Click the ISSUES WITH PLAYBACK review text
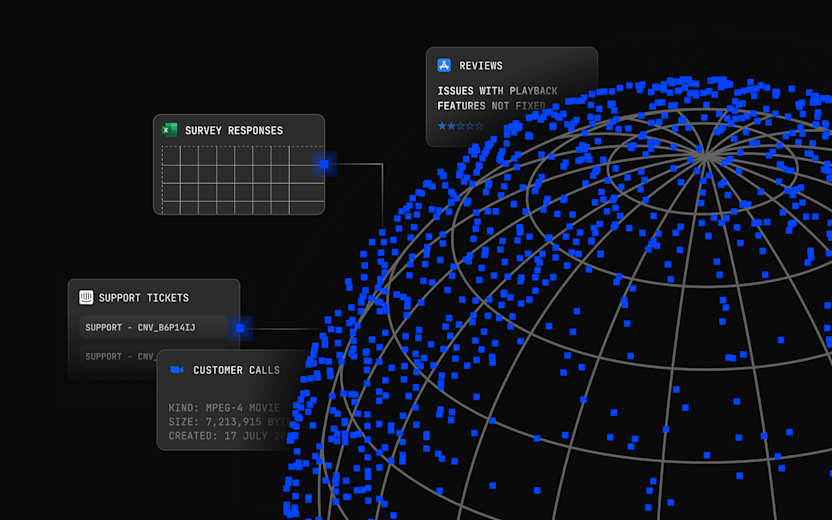Image resolution: width=832 pixels, height=520 pixels. 497,91
